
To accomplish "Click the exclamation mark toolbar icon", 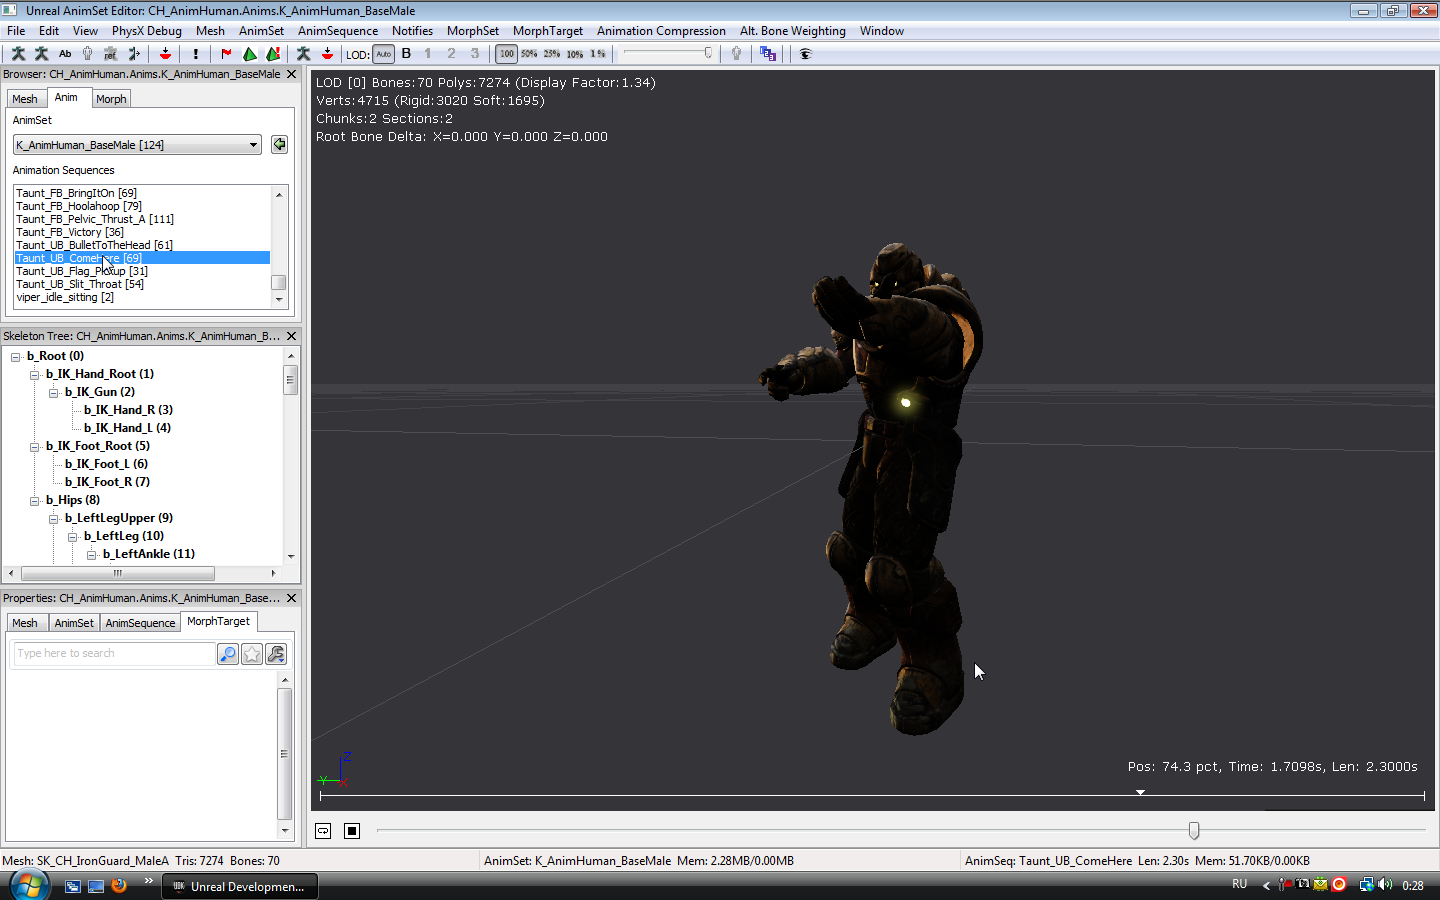I will 196,54.
